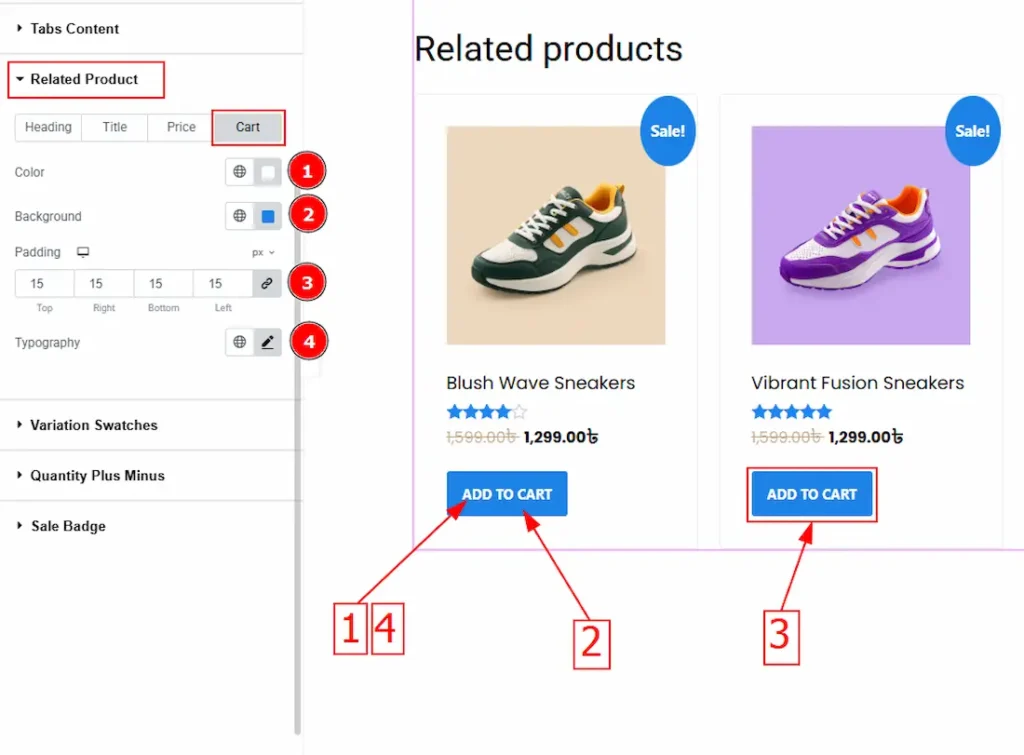
Task: Click the star rating under Blush Wave Sneakers
Action: tap(486, 412)
